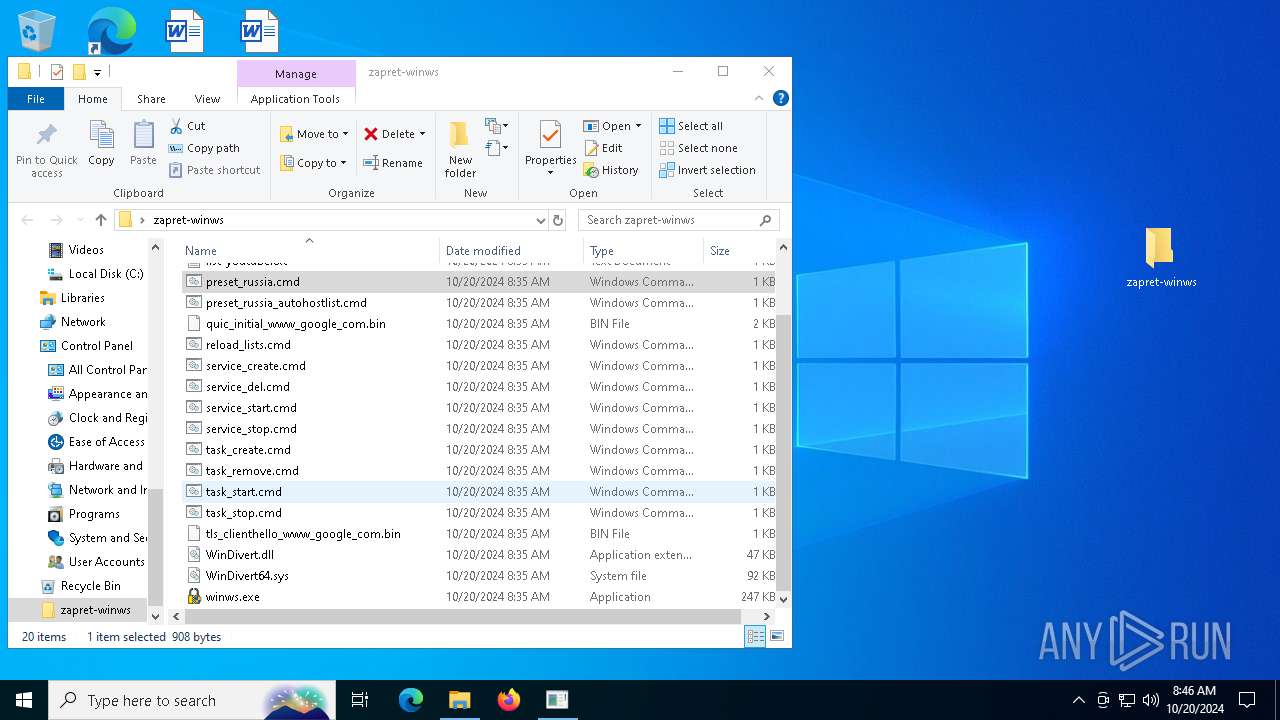
Task: Open Local Disk (C:) in sidebar
Action: coord(105,274)
